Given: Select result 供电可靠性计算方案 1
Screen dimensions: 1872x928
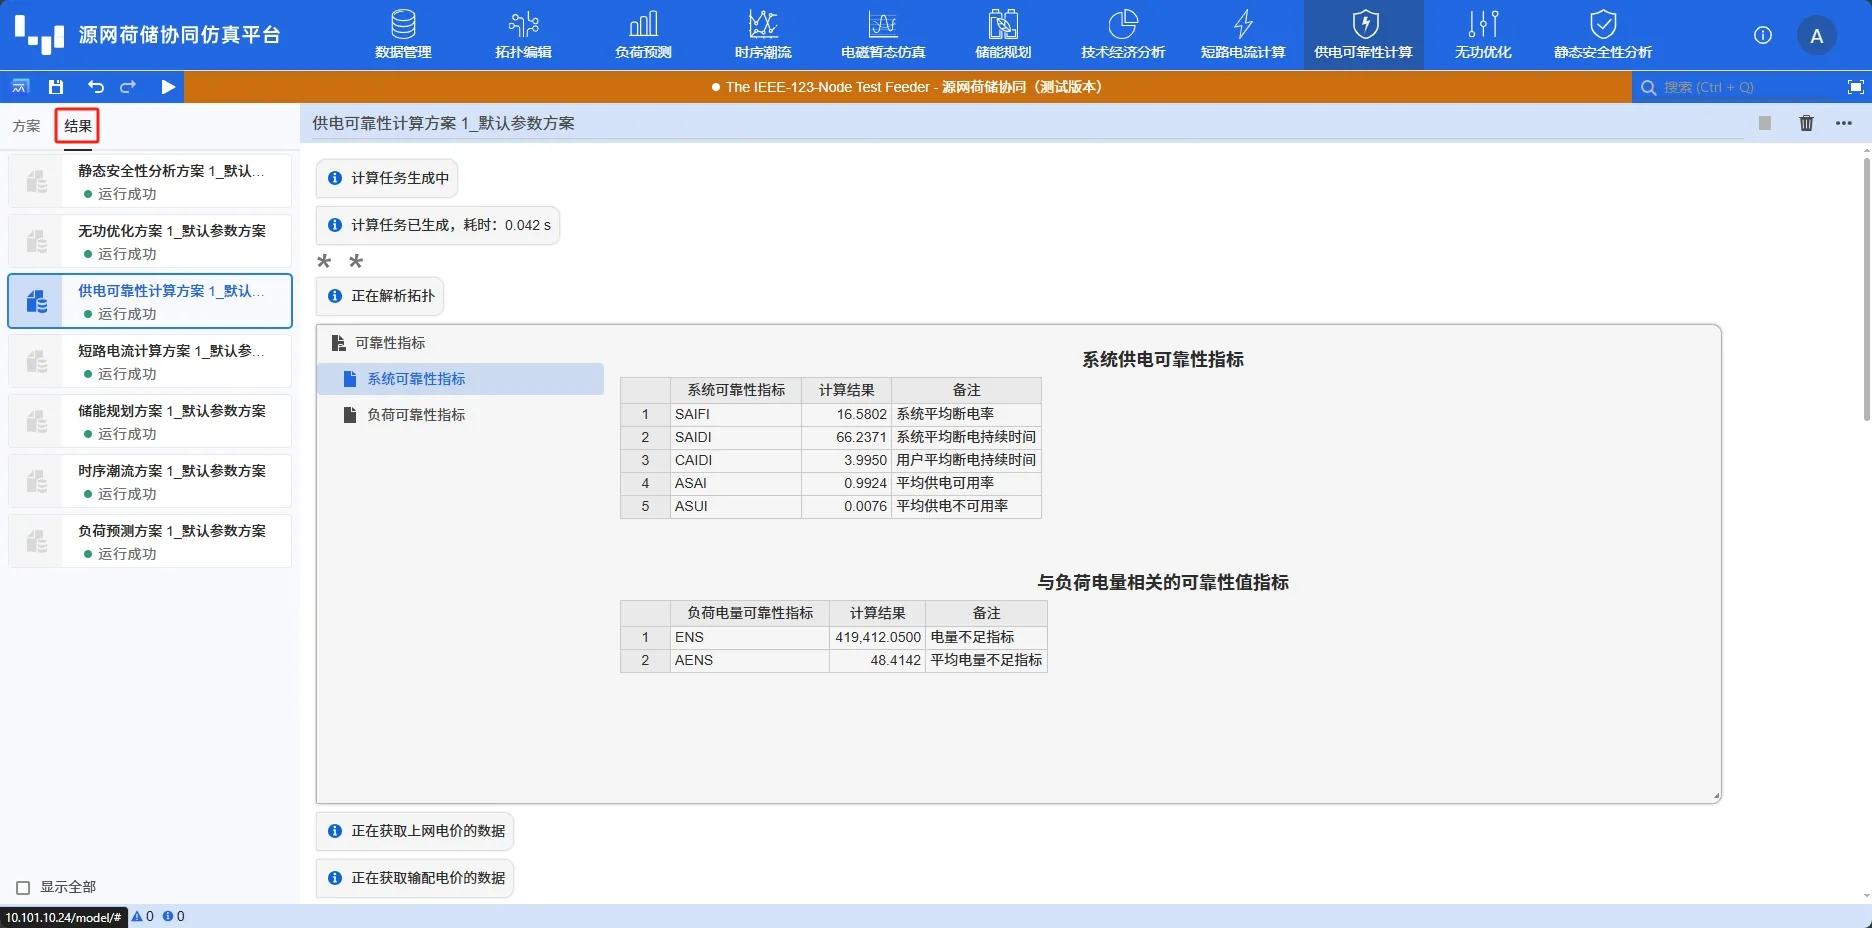Looking at the screenshot, I should pyautogui.click(x=150, y=301).
